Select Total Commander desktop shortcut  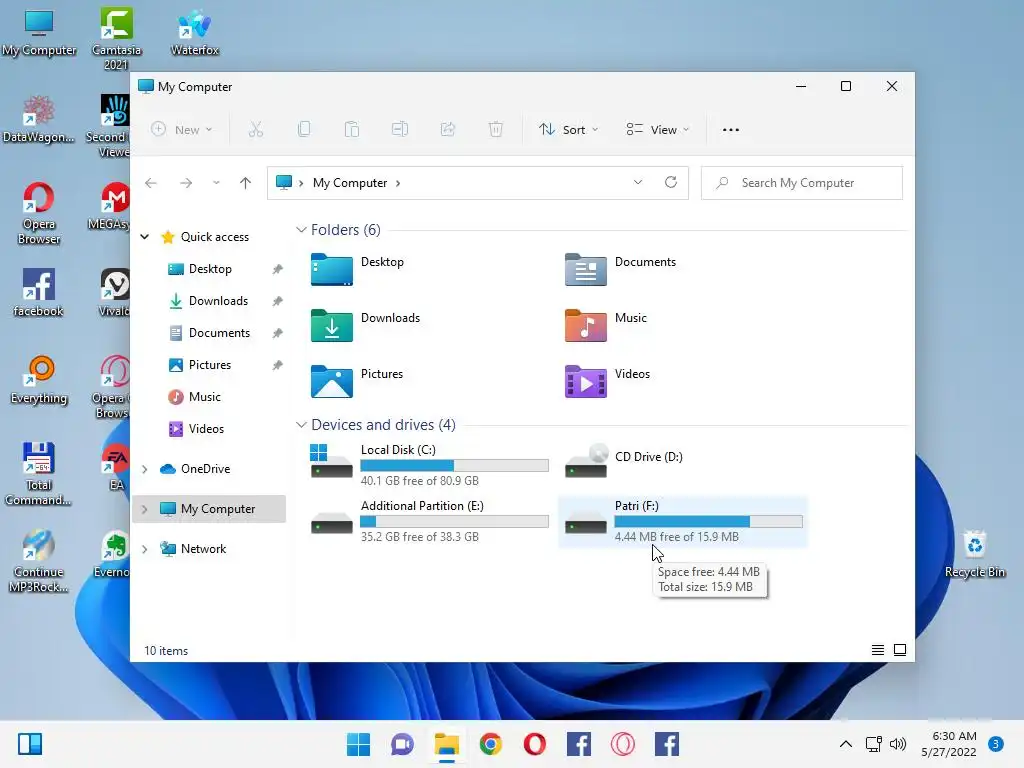pyautogui.click(x=39, y=474)
